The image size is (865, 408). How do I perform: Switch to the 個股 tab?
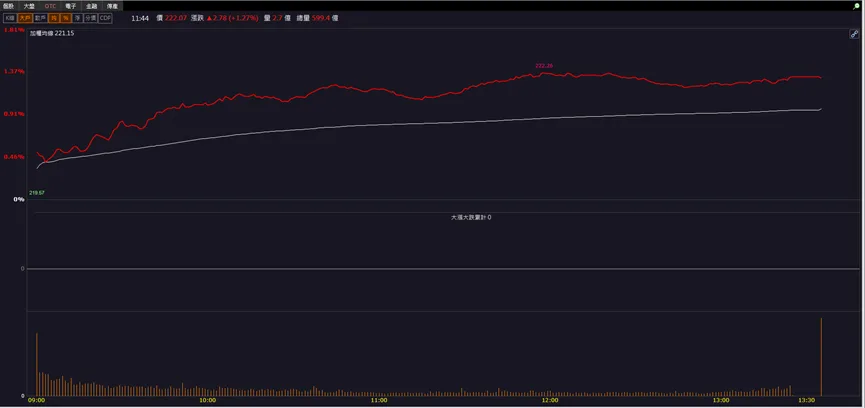[8, 6]
